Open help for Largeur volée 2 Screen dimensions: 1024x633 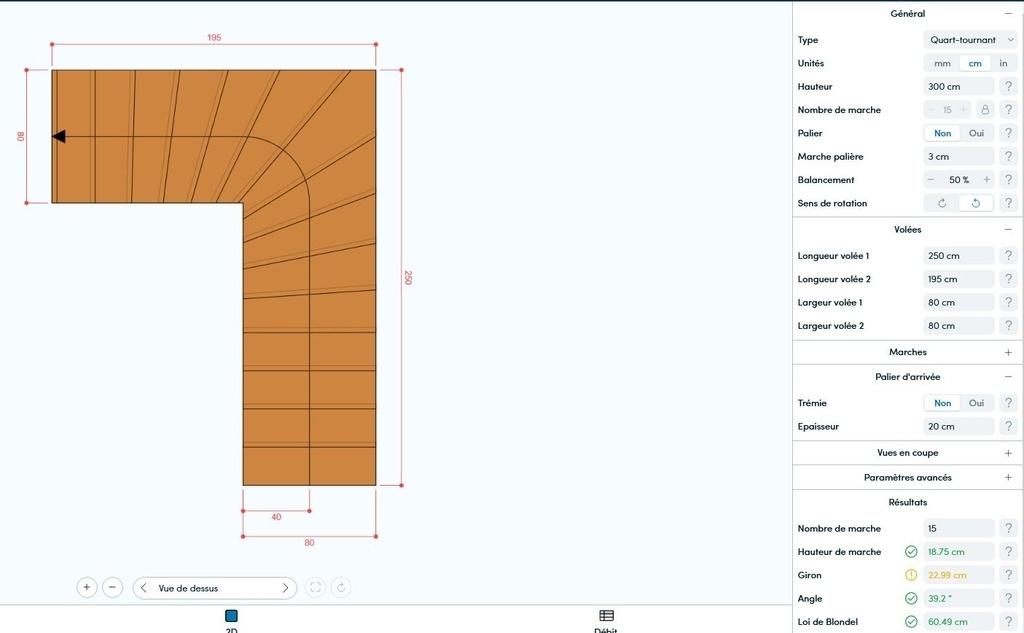tap(1008, 325)
